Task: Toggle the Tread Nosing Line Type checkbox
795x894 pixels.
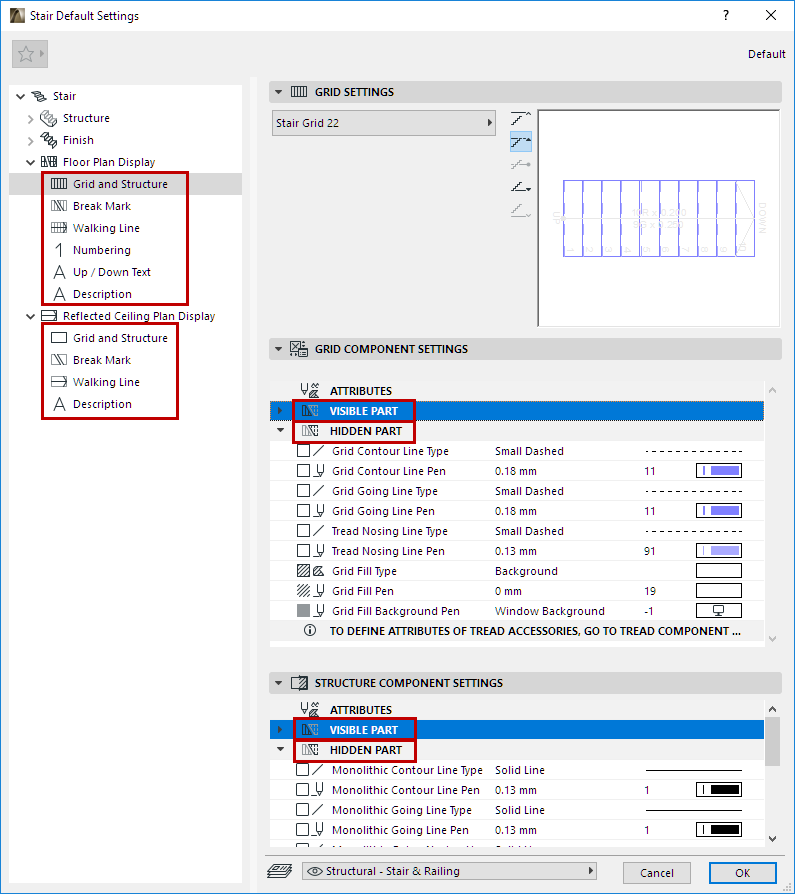Action: pos(303,531)
